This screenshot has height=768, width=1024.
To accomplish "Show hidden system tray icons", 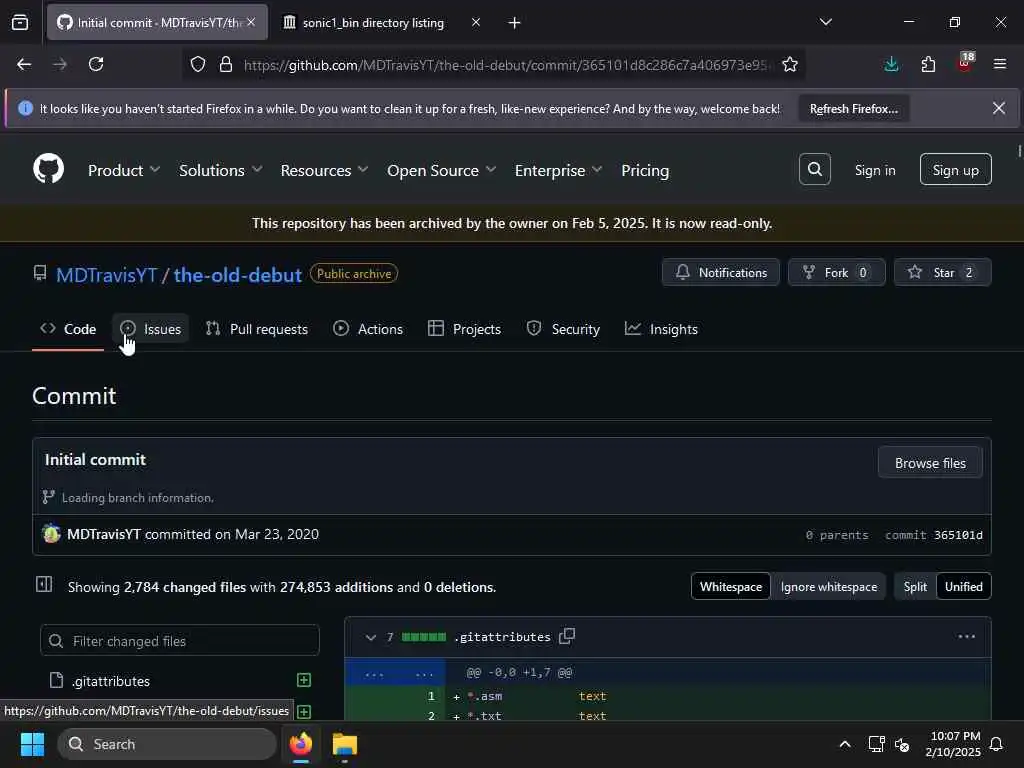I will pos(844,744).
